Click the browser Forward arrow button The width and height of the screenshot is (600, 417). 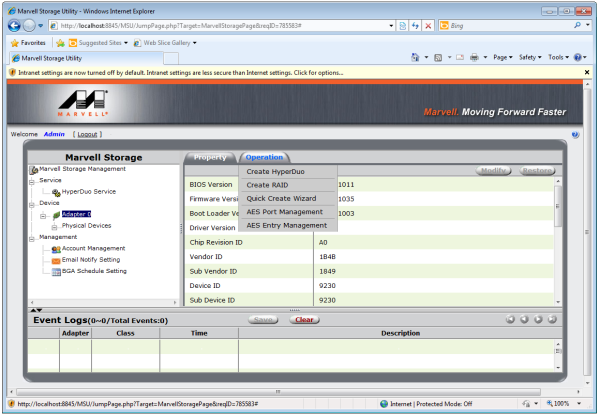29,26
